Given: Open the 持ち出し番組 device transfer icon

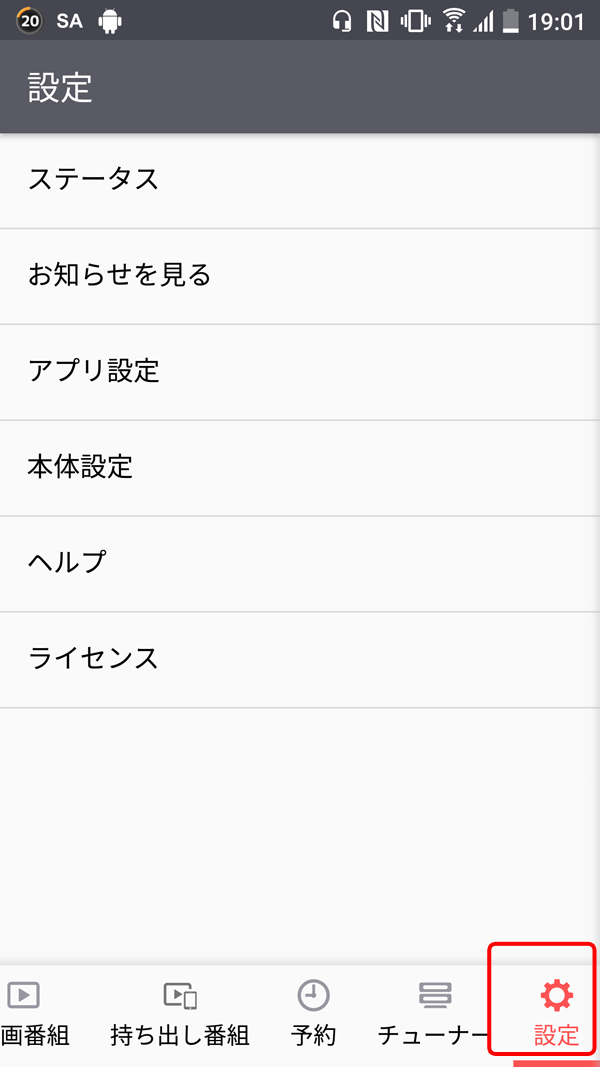Looking at the screenshot, I should pos(180,996).
